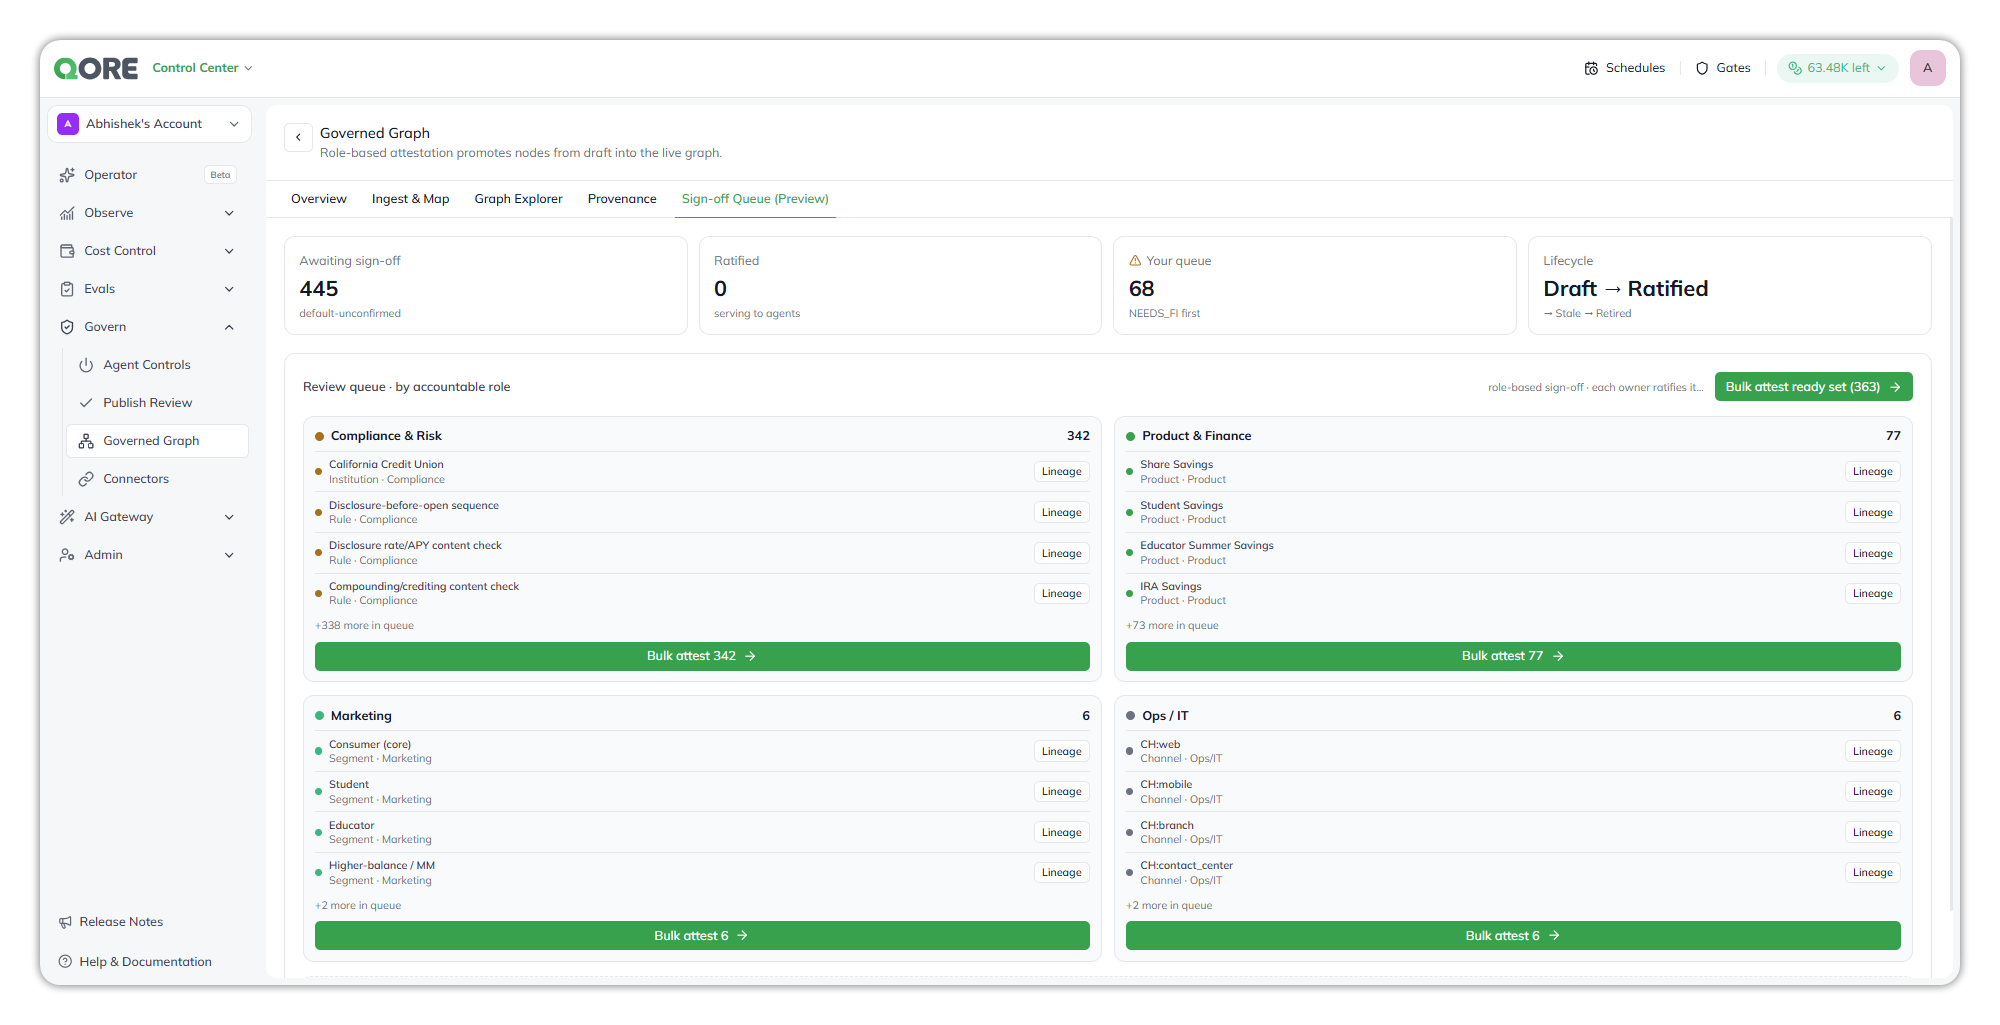The width and height of the screenshot is (2000, 1025).
Task: Open Lineage for Educator segment
Action: (1061, 833)
